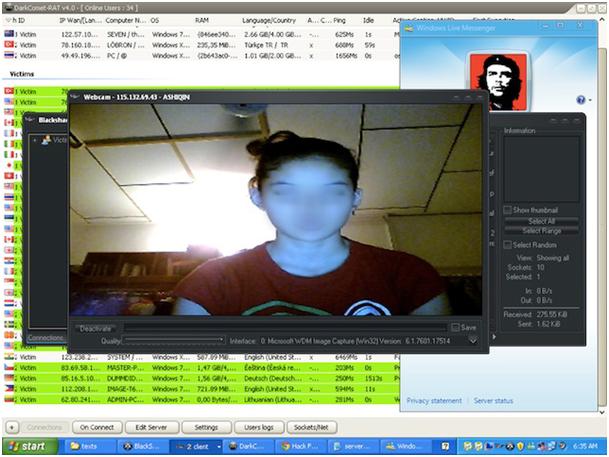Open the Hack P... browser taskbar item
This screenshot has width=609, height=457.
pos(299,446)
